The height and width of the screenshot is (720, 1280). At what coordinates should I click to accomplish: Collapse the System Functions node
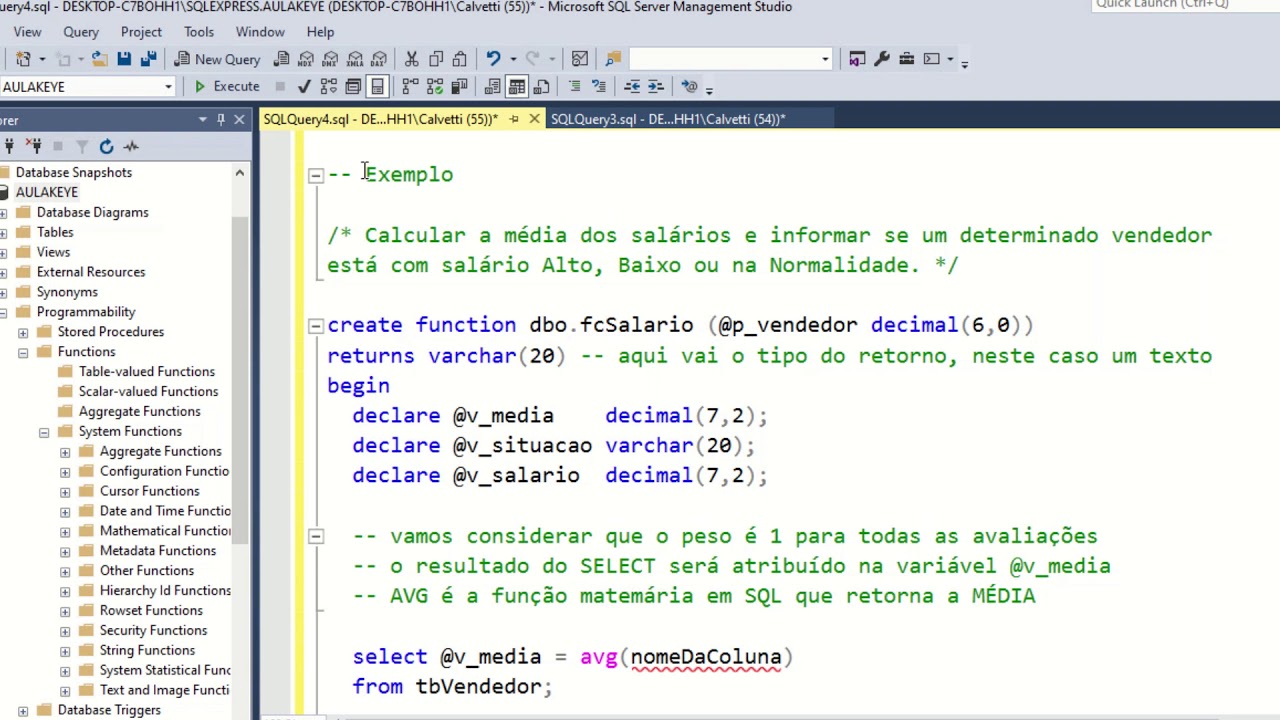[x=44, y=432]
